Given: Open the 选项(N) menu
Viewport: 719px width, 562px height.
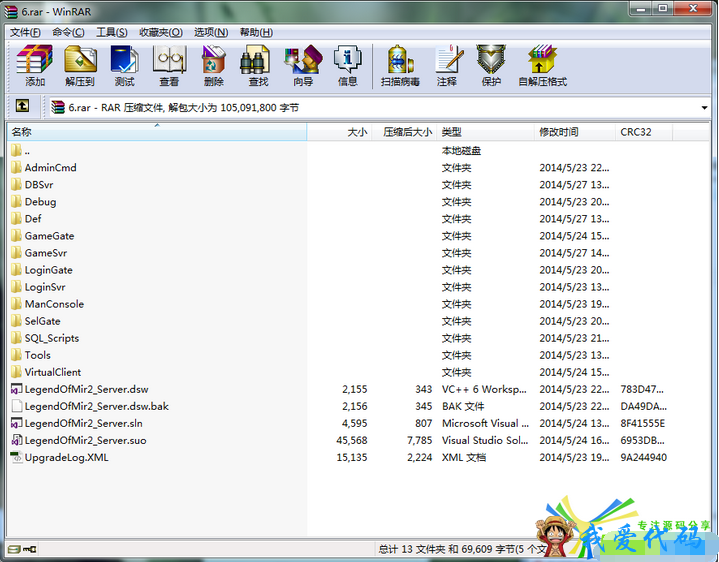Looking at the screenshot, I should point(211,32).
